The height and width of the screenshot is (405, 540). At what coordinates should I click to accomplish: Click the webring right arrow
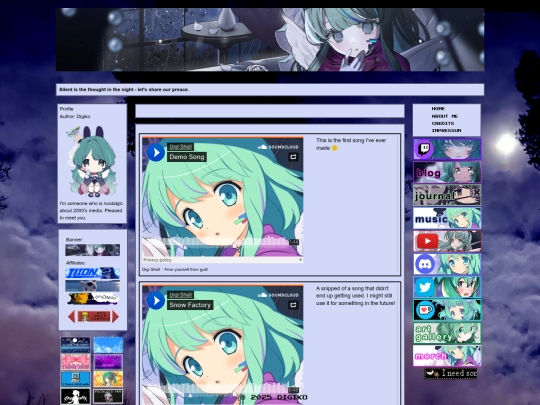pos(115,316)
